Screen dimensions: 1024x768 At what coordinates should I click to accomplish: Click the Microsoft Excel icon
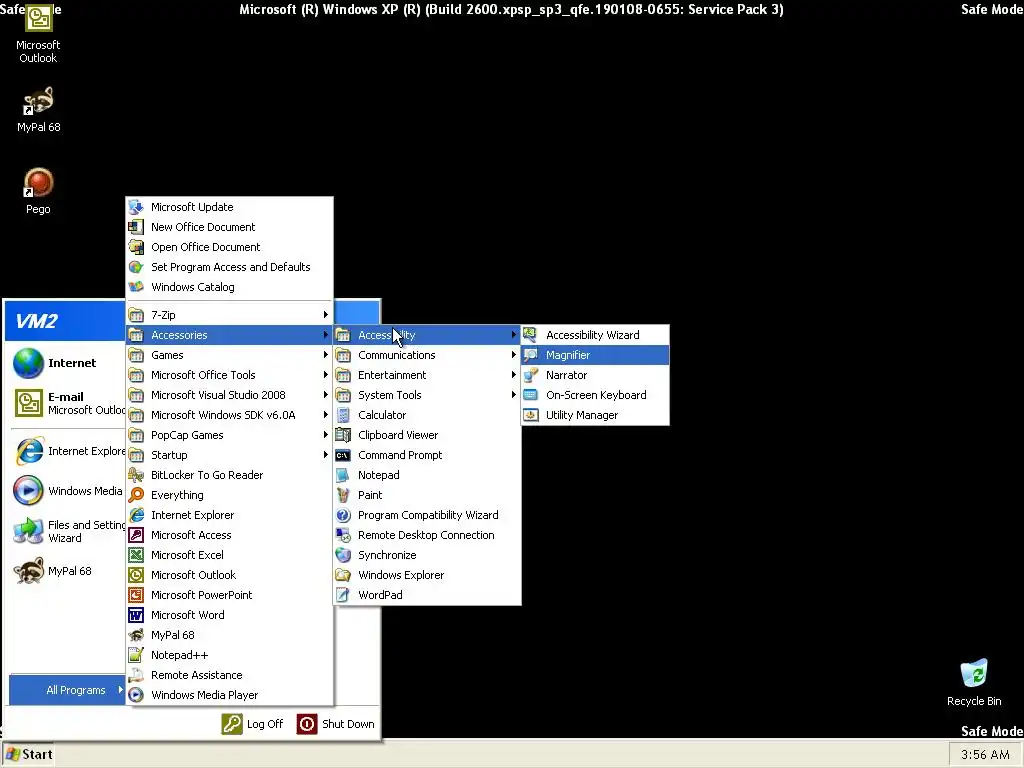coord(136,555)
